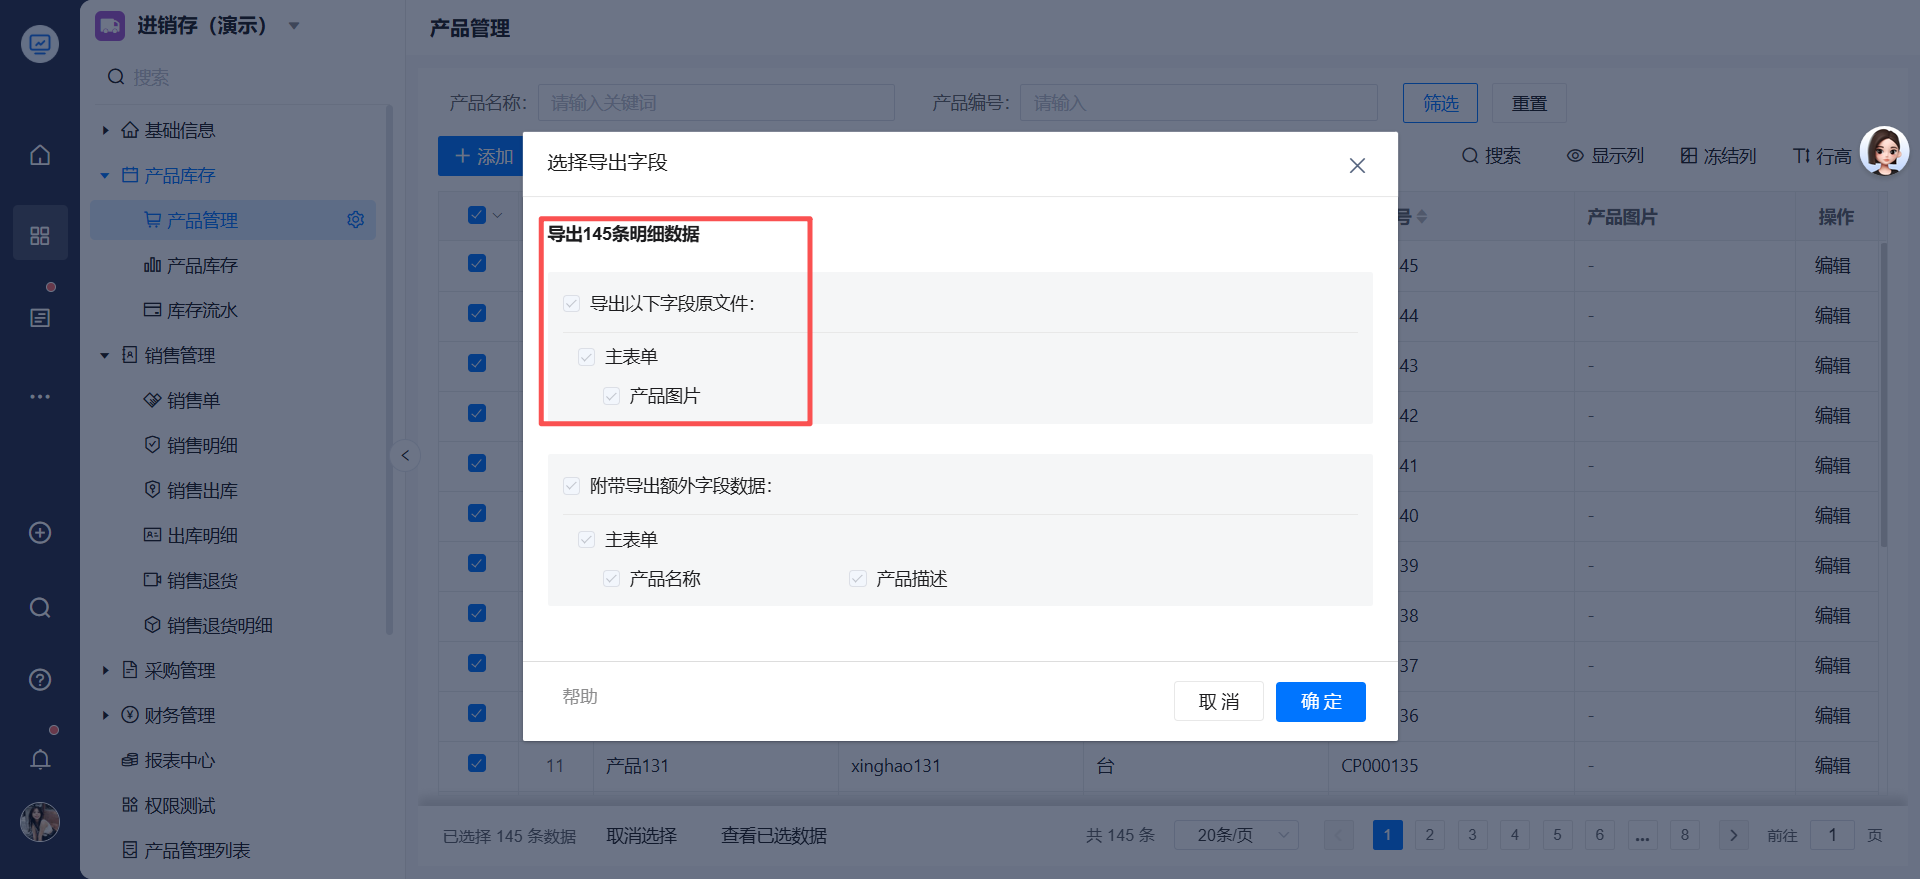This screenshot has height=879, width=1920.
Task: Click the notification bell icon
Action: pyautogui.click(x=40, y=760)
